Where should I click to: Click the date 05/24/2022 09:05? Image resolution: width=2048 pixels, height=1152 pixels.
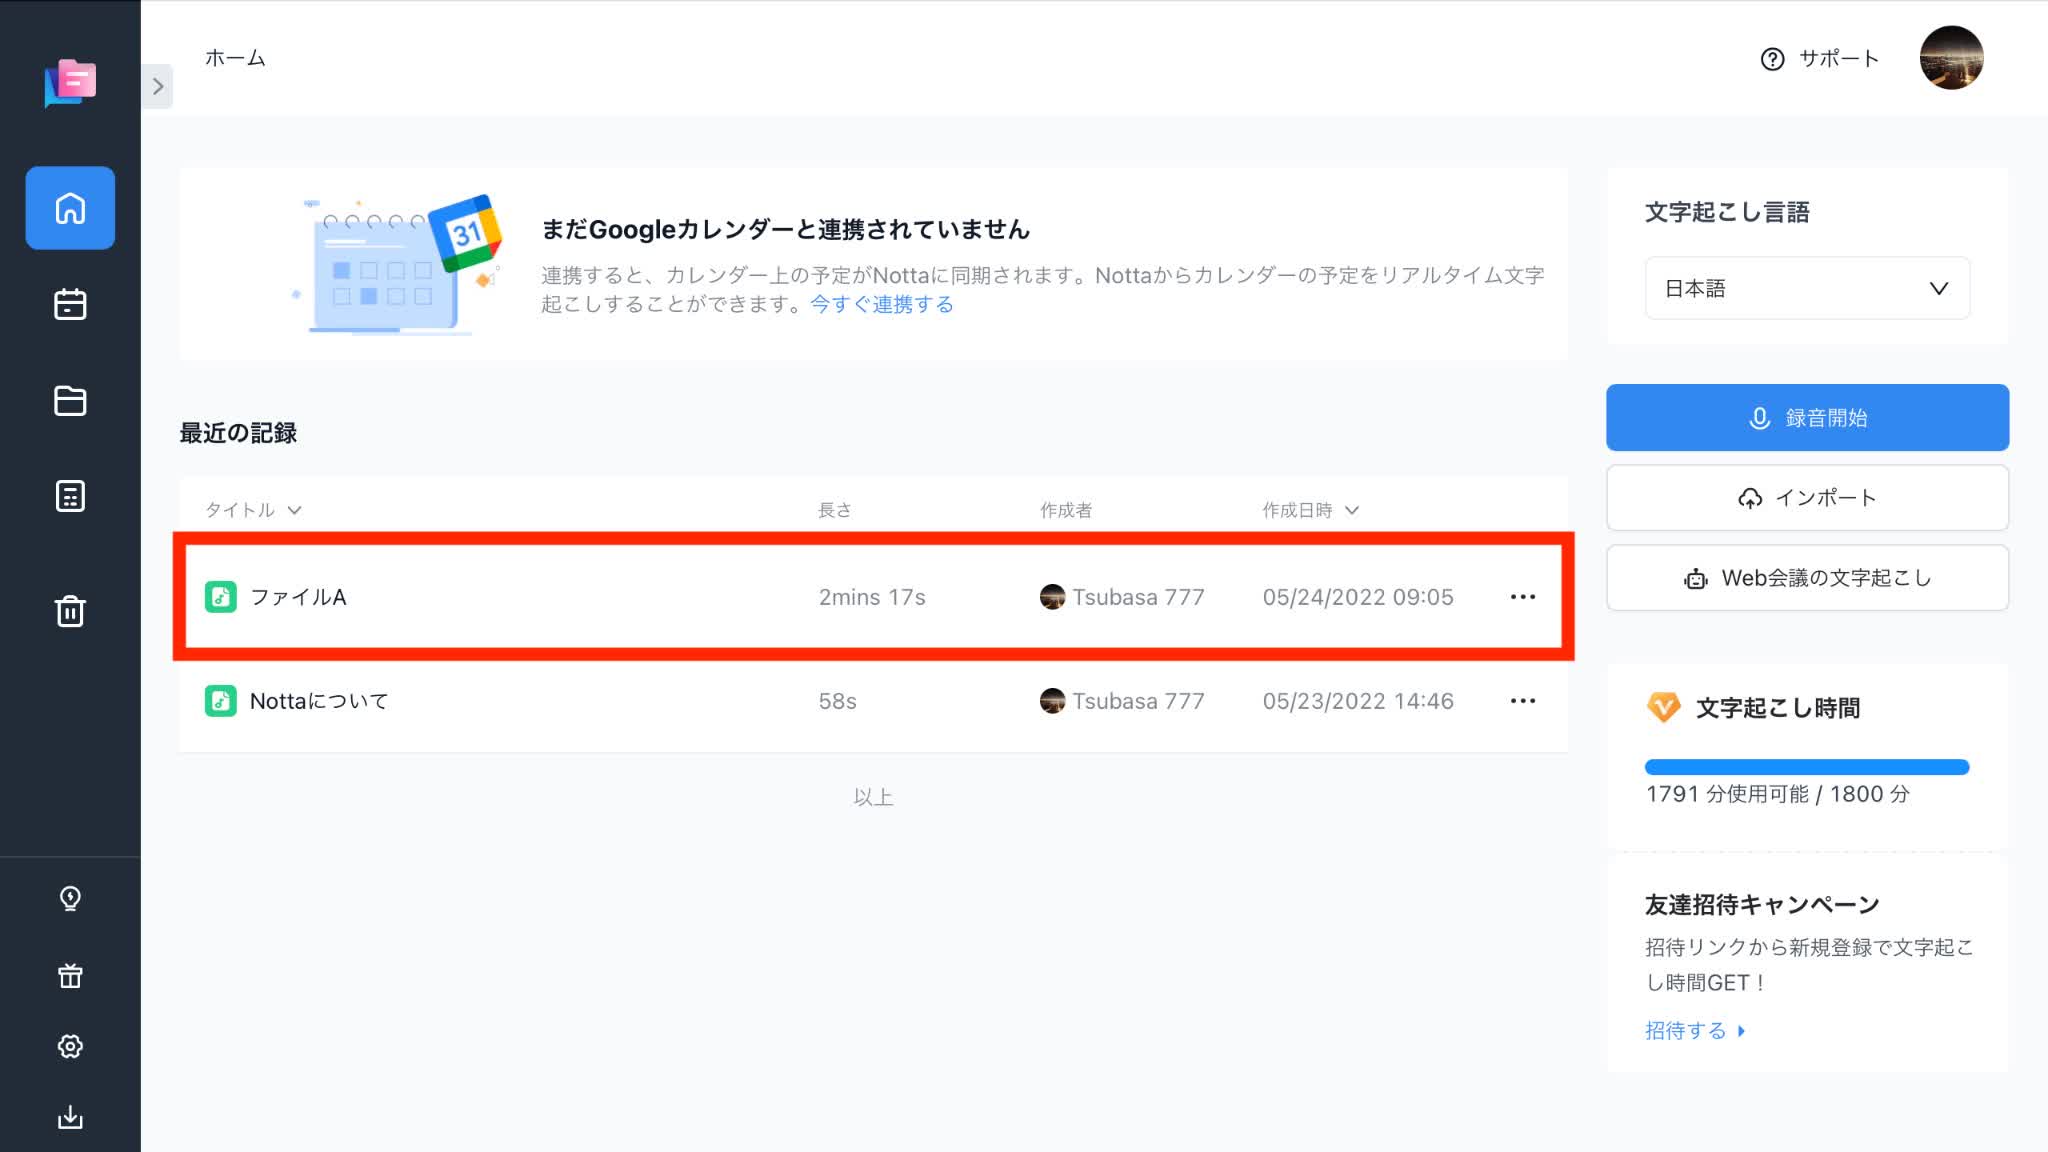[x=1358, y=597]
